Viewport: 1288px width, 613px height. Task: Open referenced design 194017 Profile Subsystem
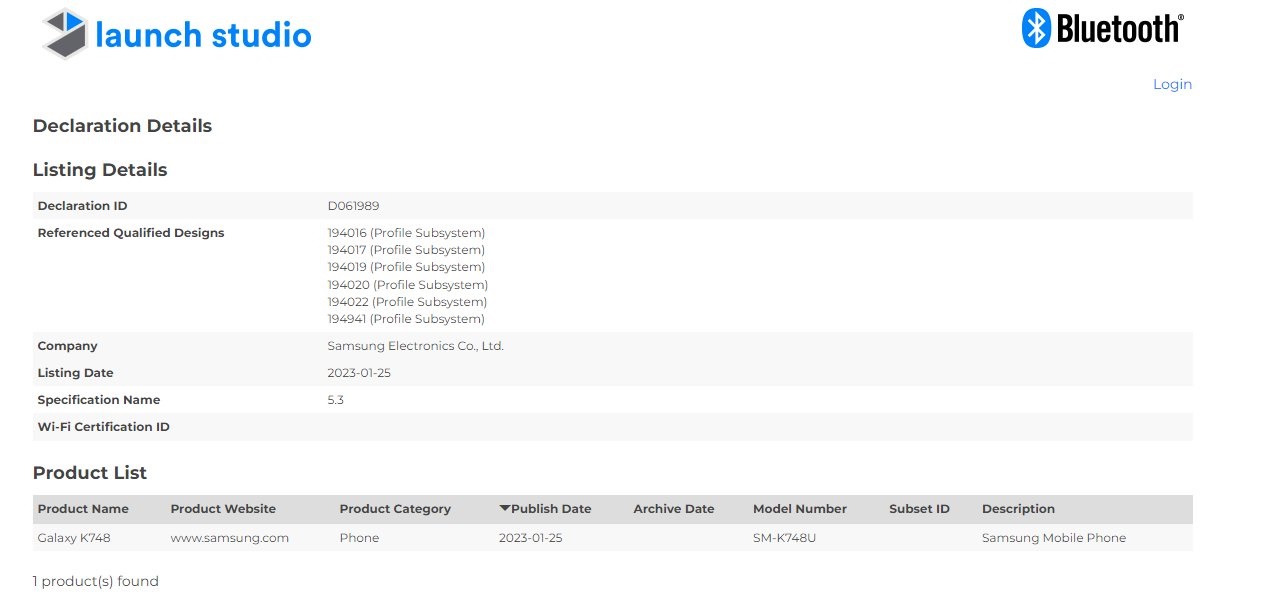tap(406, 250)
